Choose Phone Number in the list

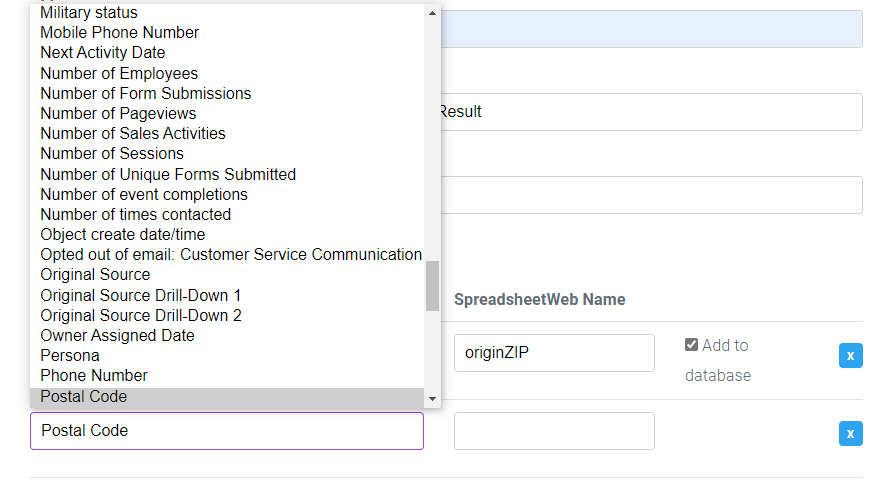(x=94, y=376)
